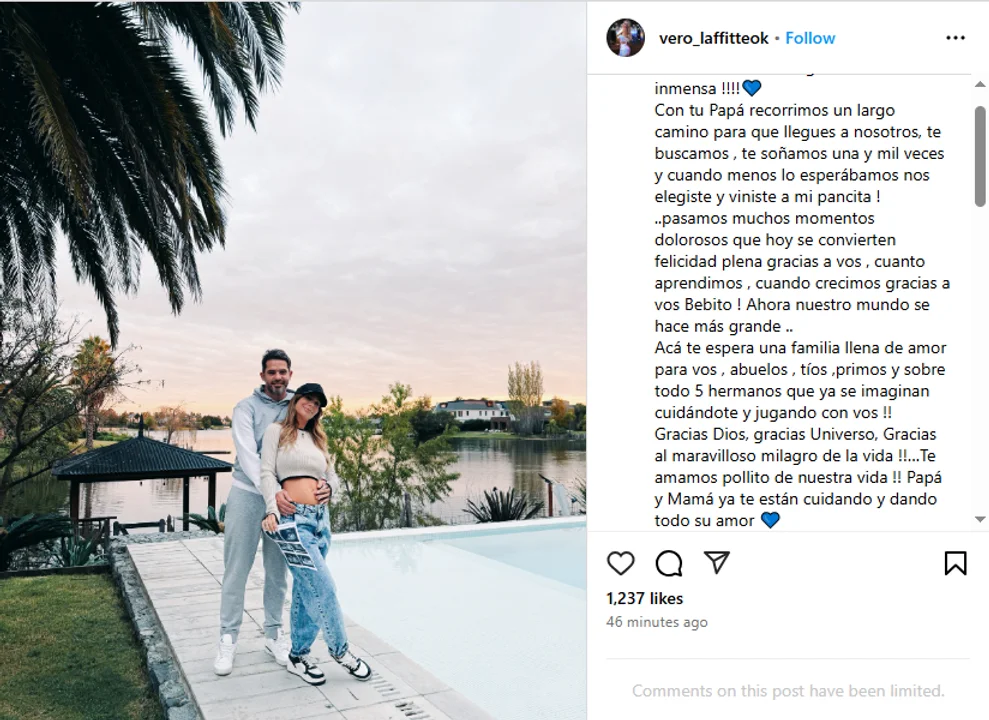Open the three-dot more options menu
The width and height of the screenshot is (989, 720).
point(956,38)
